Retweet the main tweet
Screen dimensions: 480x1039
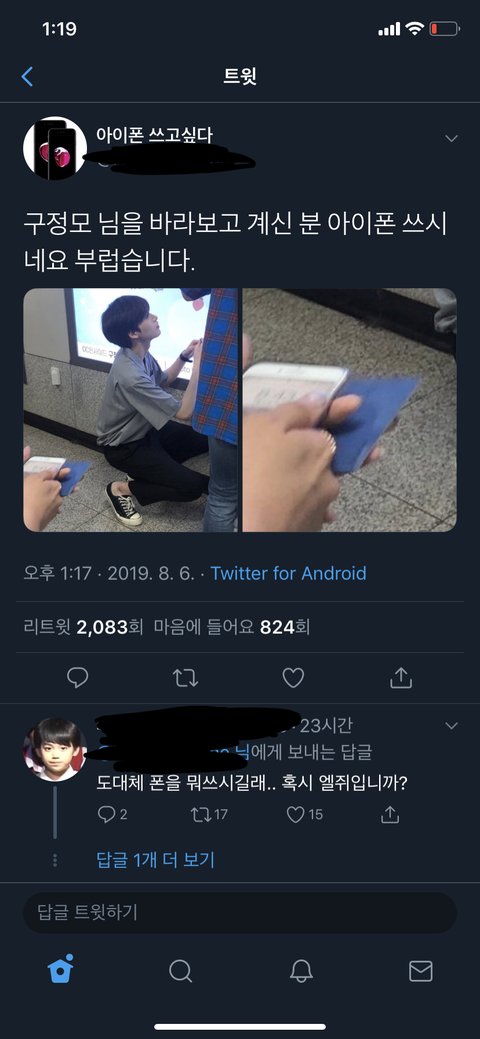click(x=185, y=677)
